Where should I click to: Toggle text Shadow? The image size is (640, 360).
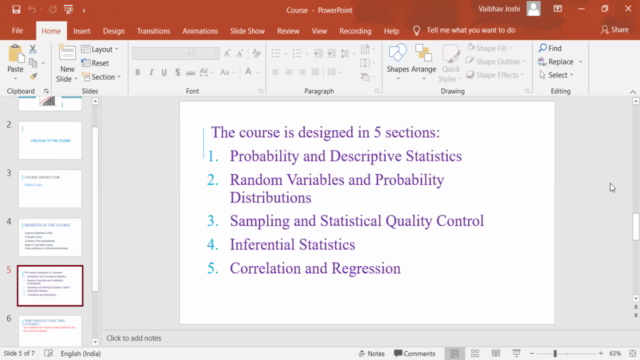178,72
